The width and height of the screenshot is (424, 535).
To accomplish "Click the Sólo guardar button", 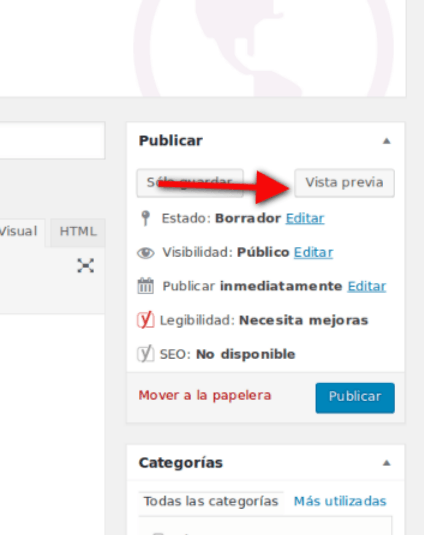I will (x=190, y=183).
